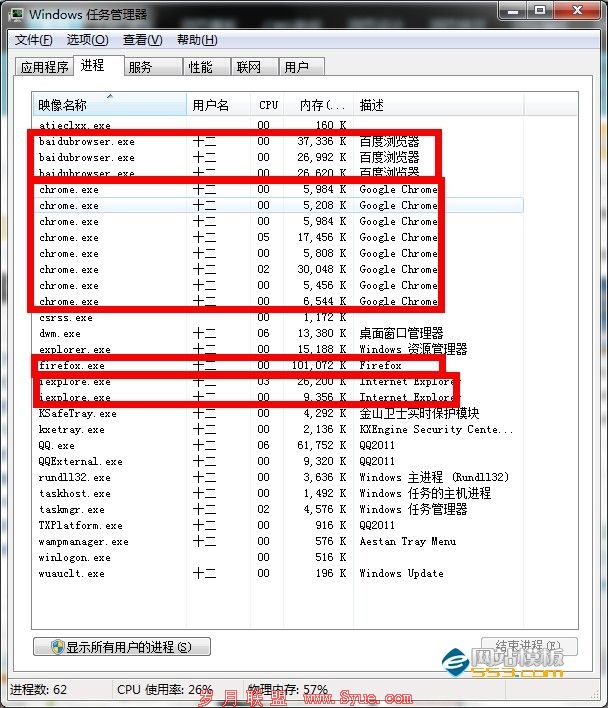Click the 桌面窗口管理器 description

click(401, 334)
